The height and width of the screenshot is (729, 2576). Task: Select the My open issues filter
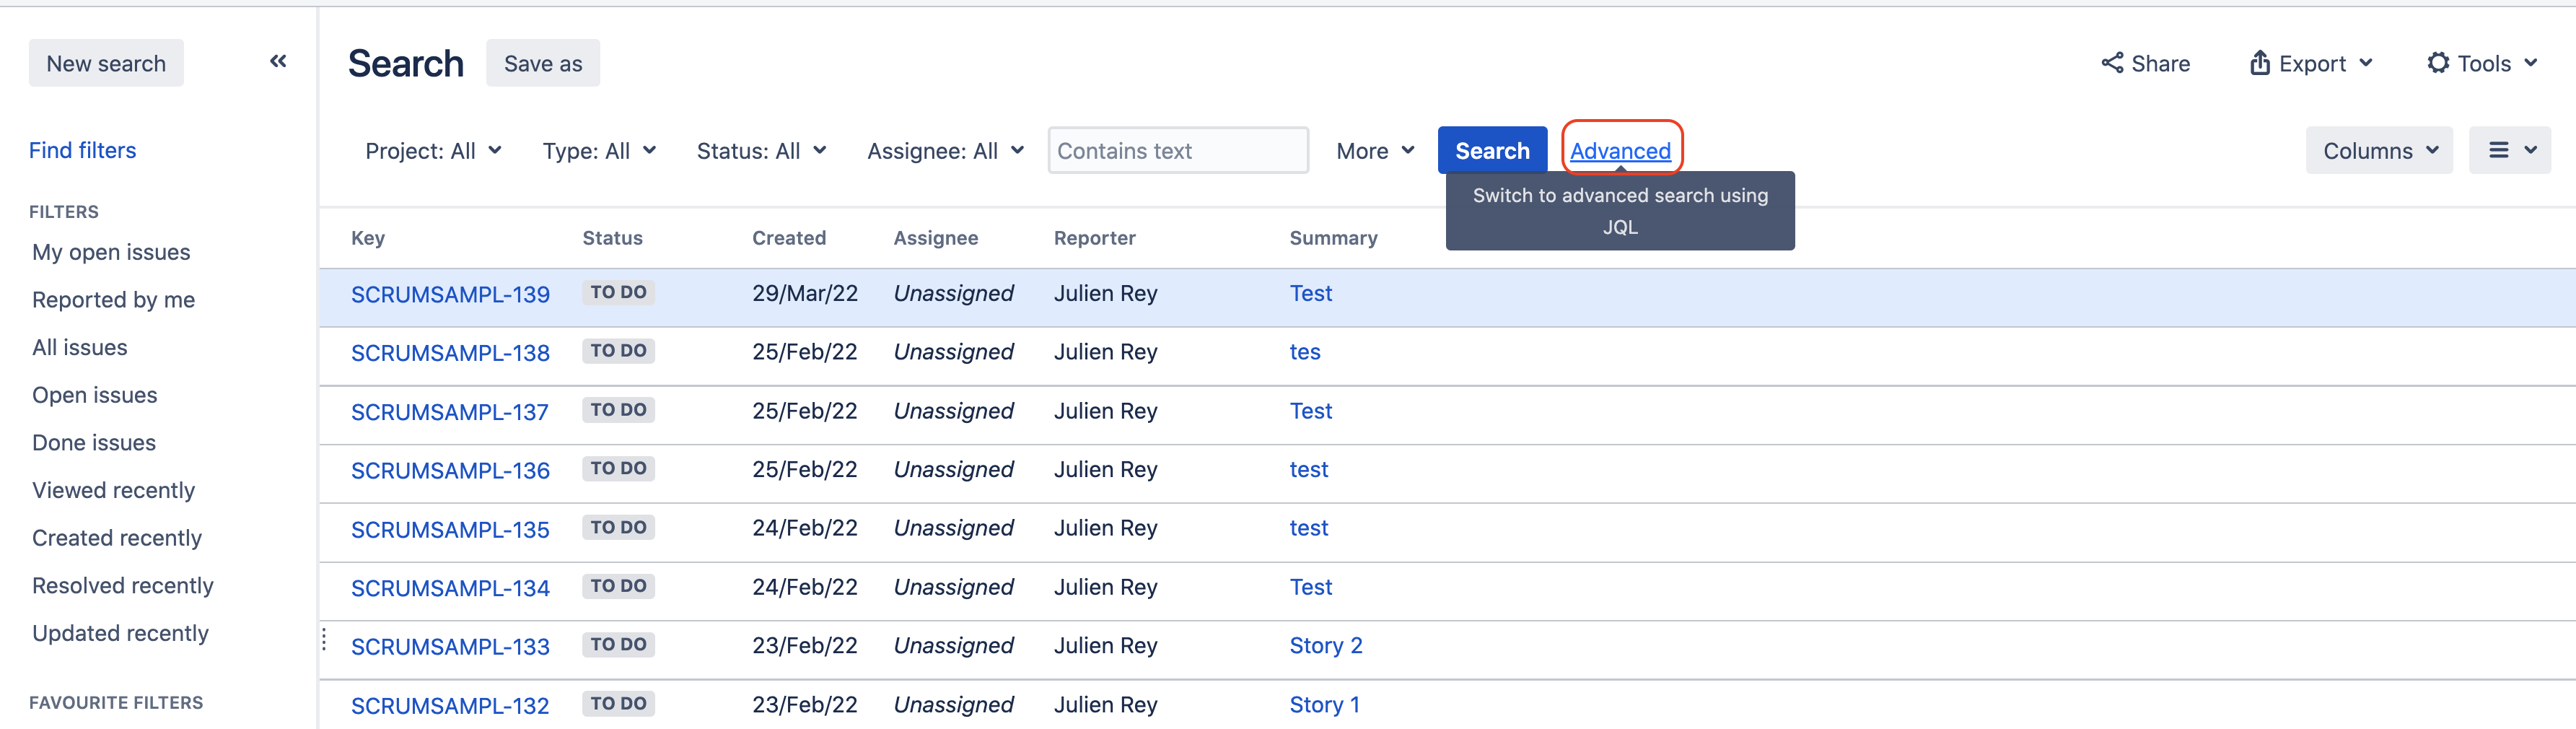111,252
